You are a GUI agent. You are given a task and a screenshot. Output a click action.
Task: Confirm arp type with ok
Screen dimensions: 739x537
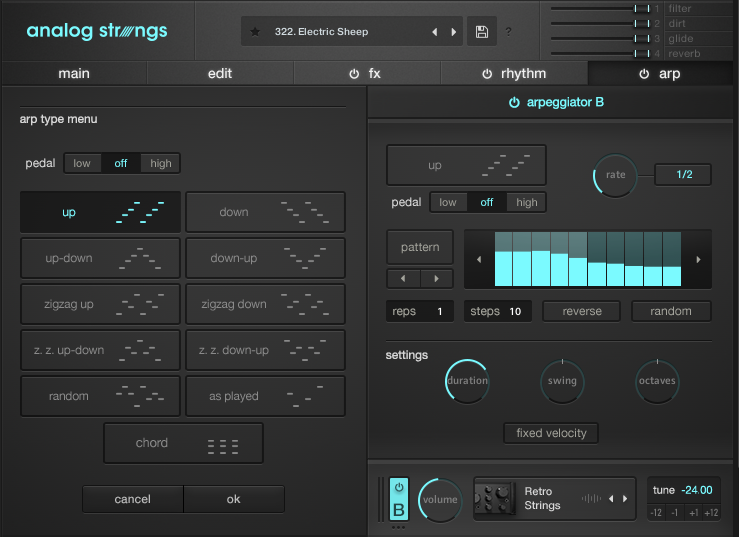(234, 499)
